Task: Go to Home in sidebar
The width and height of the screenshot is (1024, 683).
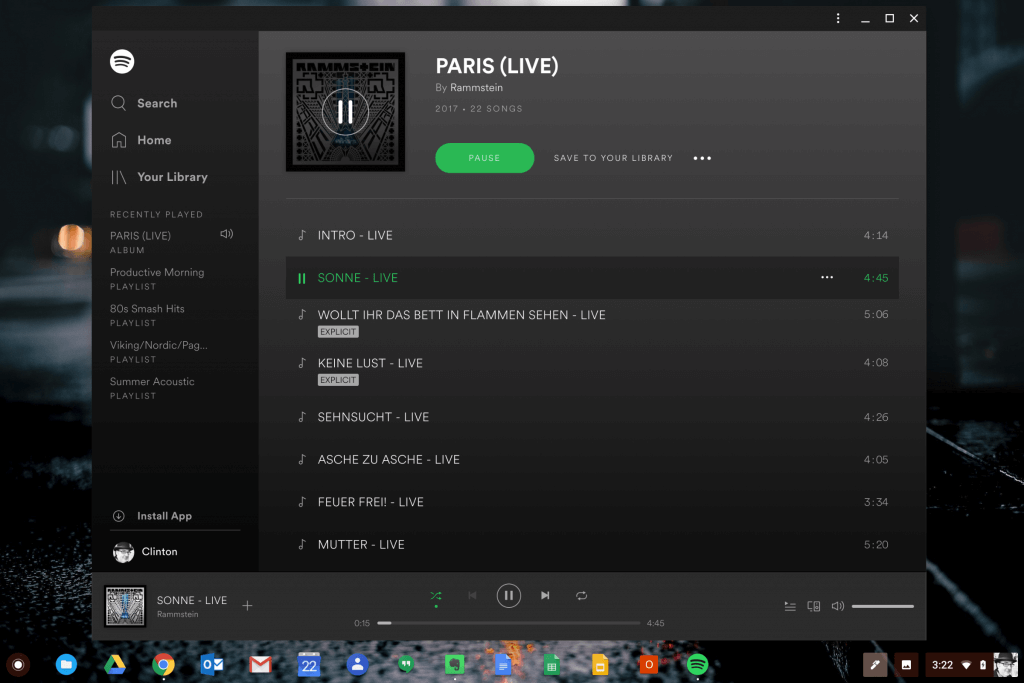Action: (x=141, y=140)
